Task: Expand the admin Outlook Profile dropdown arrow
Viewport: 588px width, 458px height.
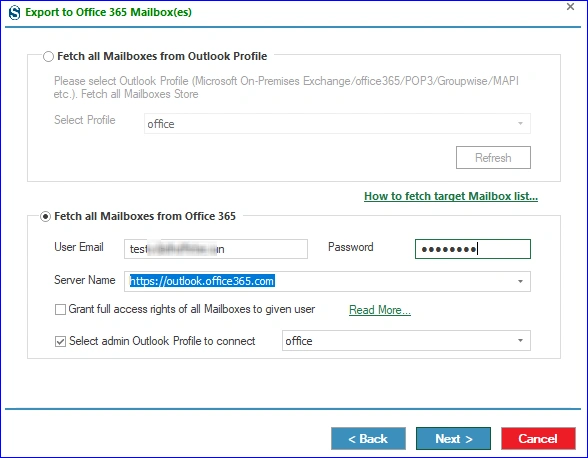Action: 520,341
